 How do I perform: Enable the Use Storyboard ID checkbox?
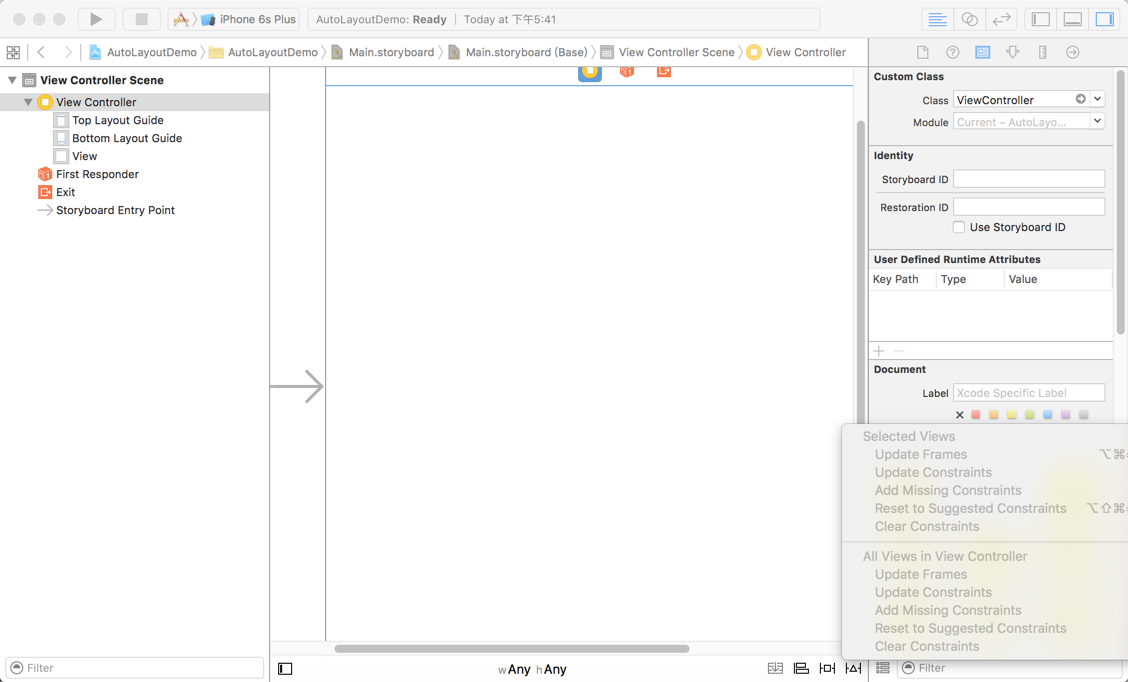point(959,227)
